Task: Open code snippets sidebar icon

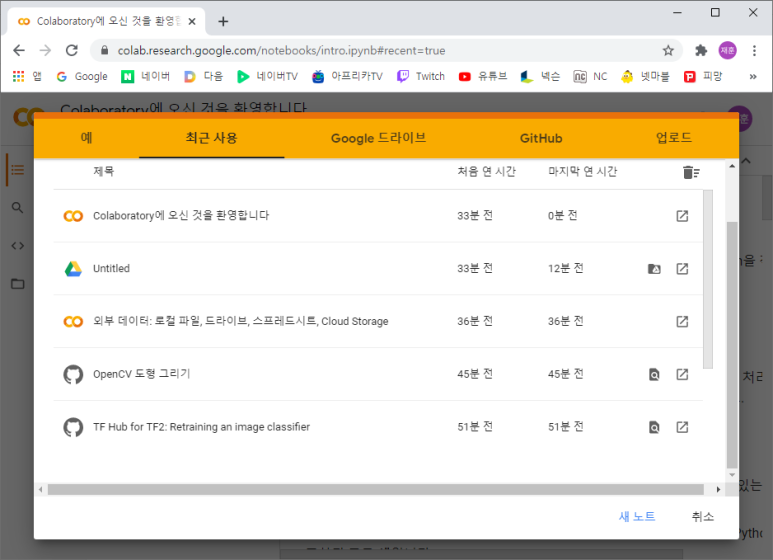Action: pos(18,245)
